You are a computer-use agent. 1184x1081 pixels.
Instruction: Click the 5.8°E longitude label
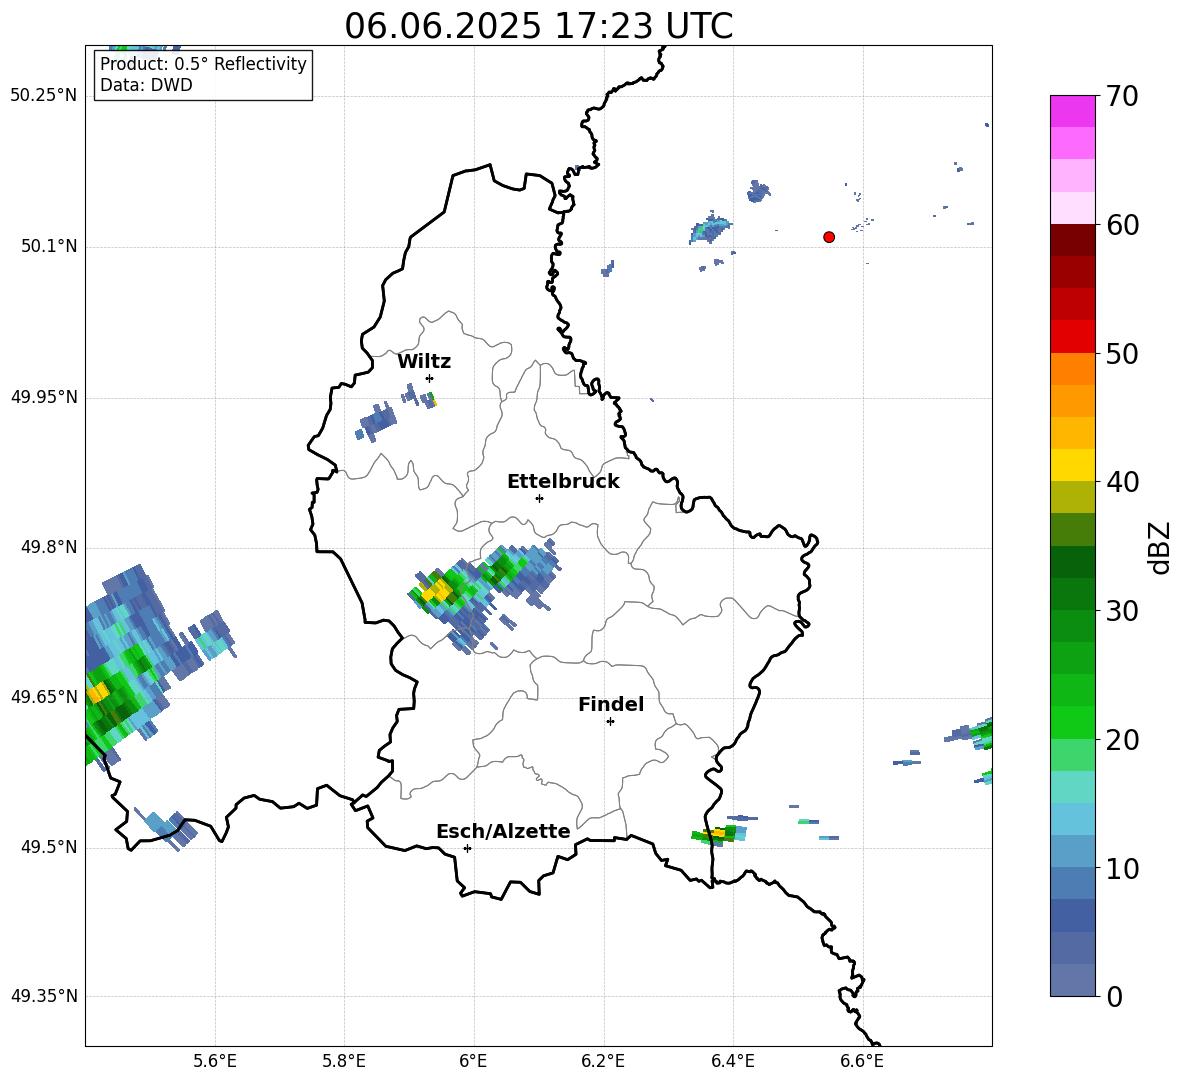pos(344,1061)
